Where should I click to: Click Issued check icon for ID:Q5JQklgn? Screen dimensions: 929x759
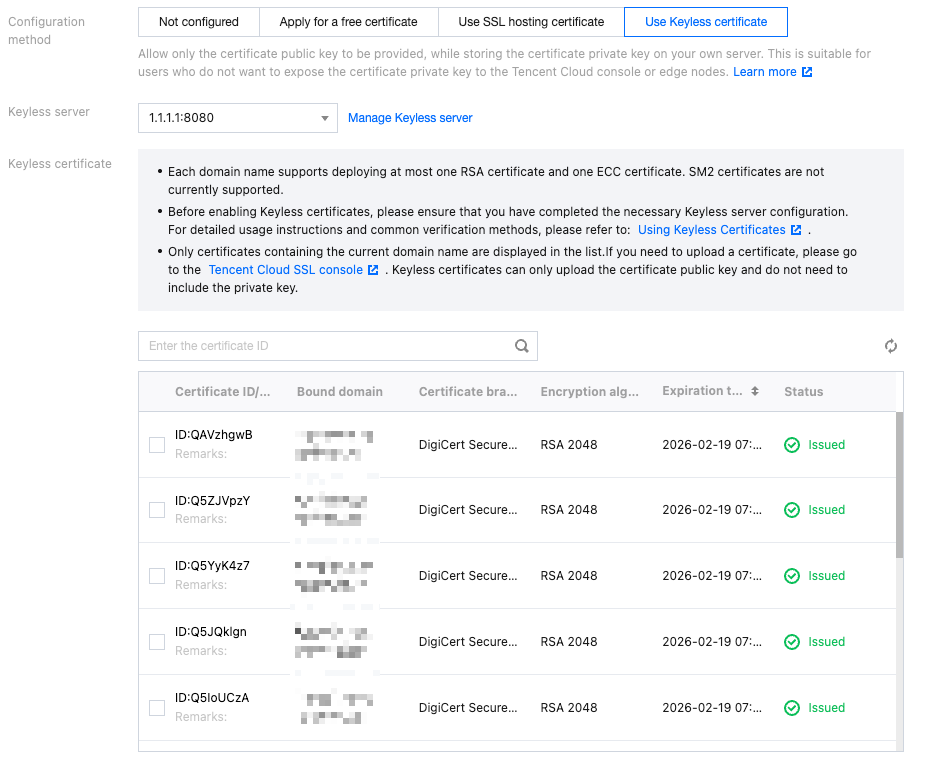[x=792, y=642]
